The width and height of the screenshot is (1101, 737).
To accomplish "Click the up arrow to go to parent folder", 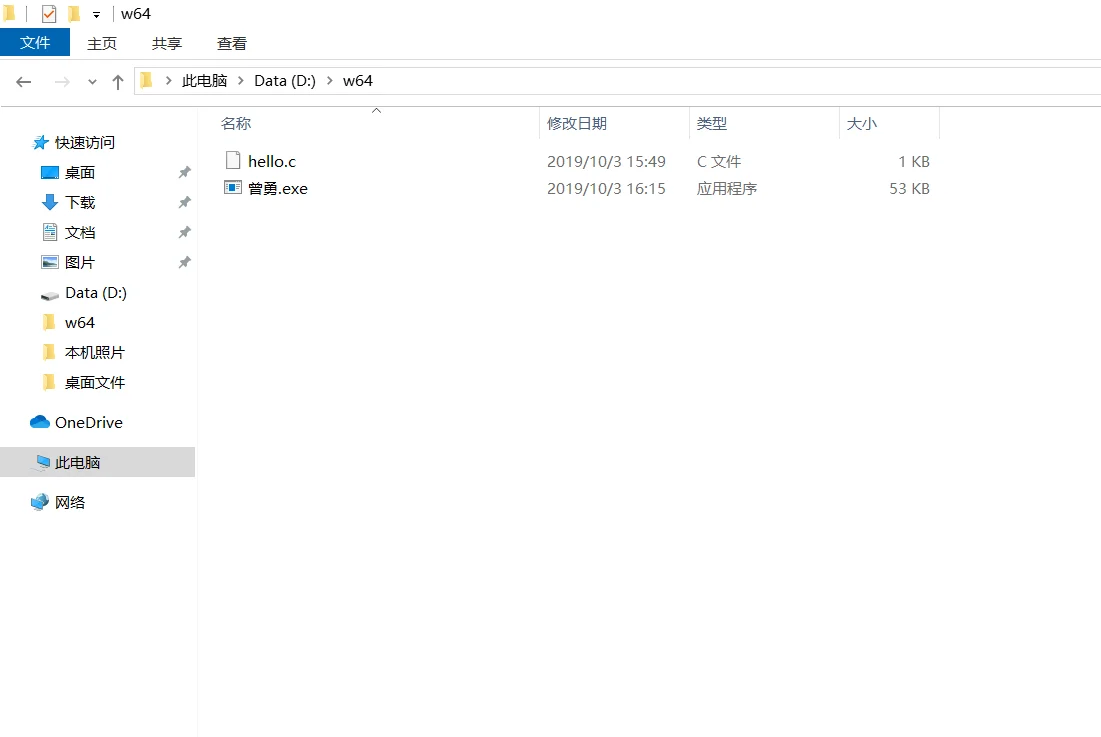I will pyautogui.click(x=118, y=81).
